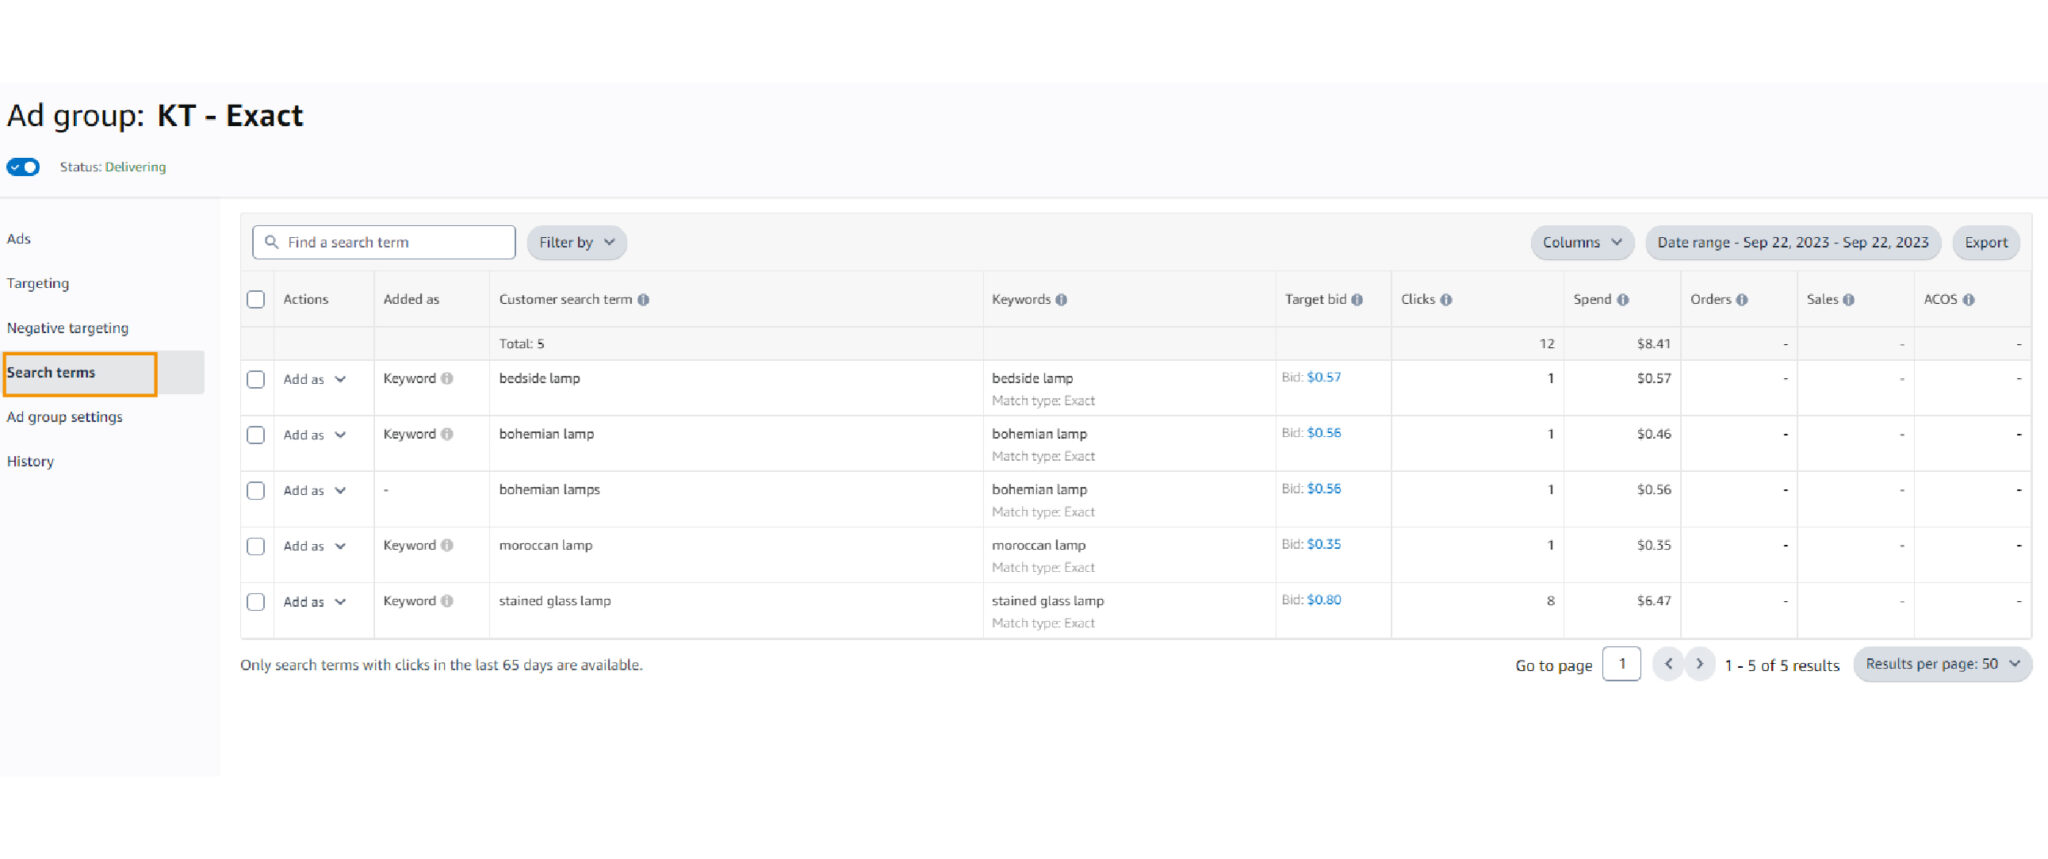Click Keyword info icon in bedside lamp row
This screenshot has width=2048, height=859.
[447, 378]
